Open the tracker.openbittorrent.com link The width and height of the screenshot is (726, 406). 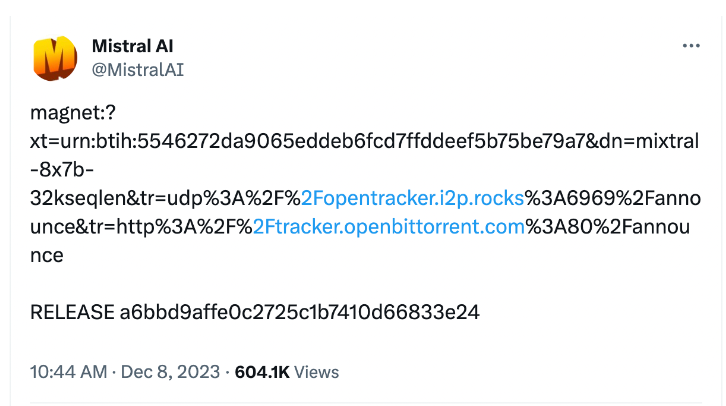(x=388, y=227)
